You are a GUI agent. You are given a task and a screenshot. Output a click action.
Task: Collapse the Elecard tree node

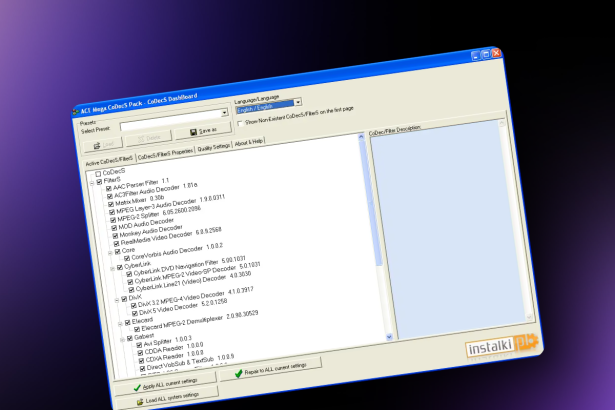tap(120, 324)
